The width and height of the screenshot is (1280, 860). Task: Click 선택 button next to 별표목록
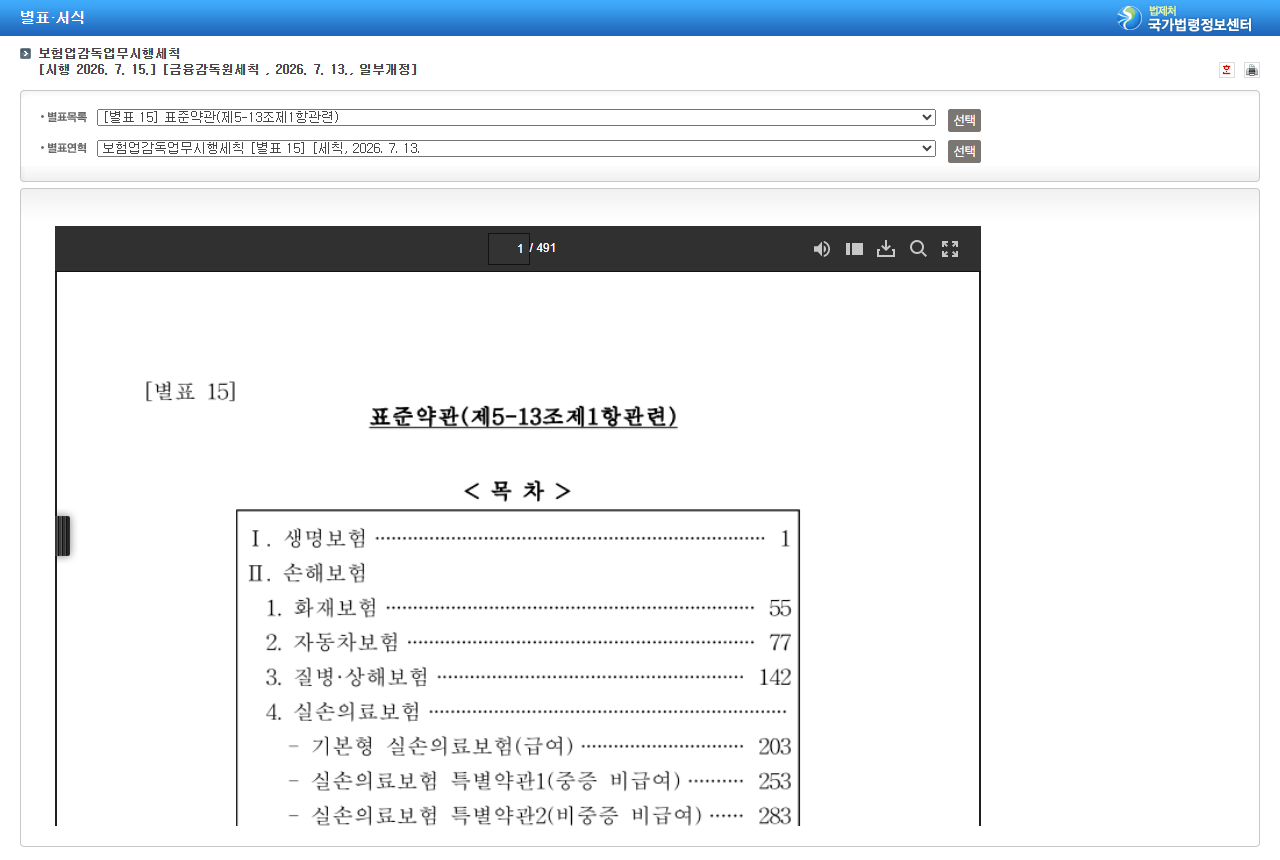(964, 120)
